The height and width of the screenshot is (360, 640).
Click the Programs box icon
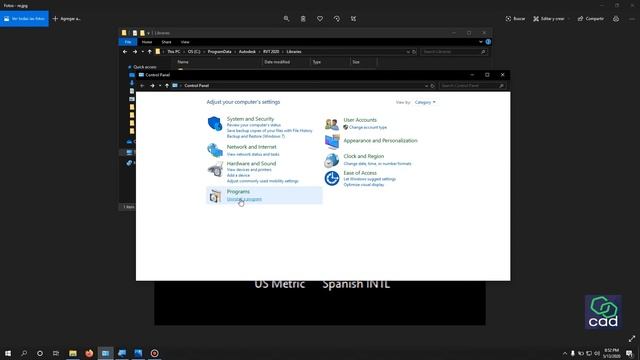coord(215,196)
